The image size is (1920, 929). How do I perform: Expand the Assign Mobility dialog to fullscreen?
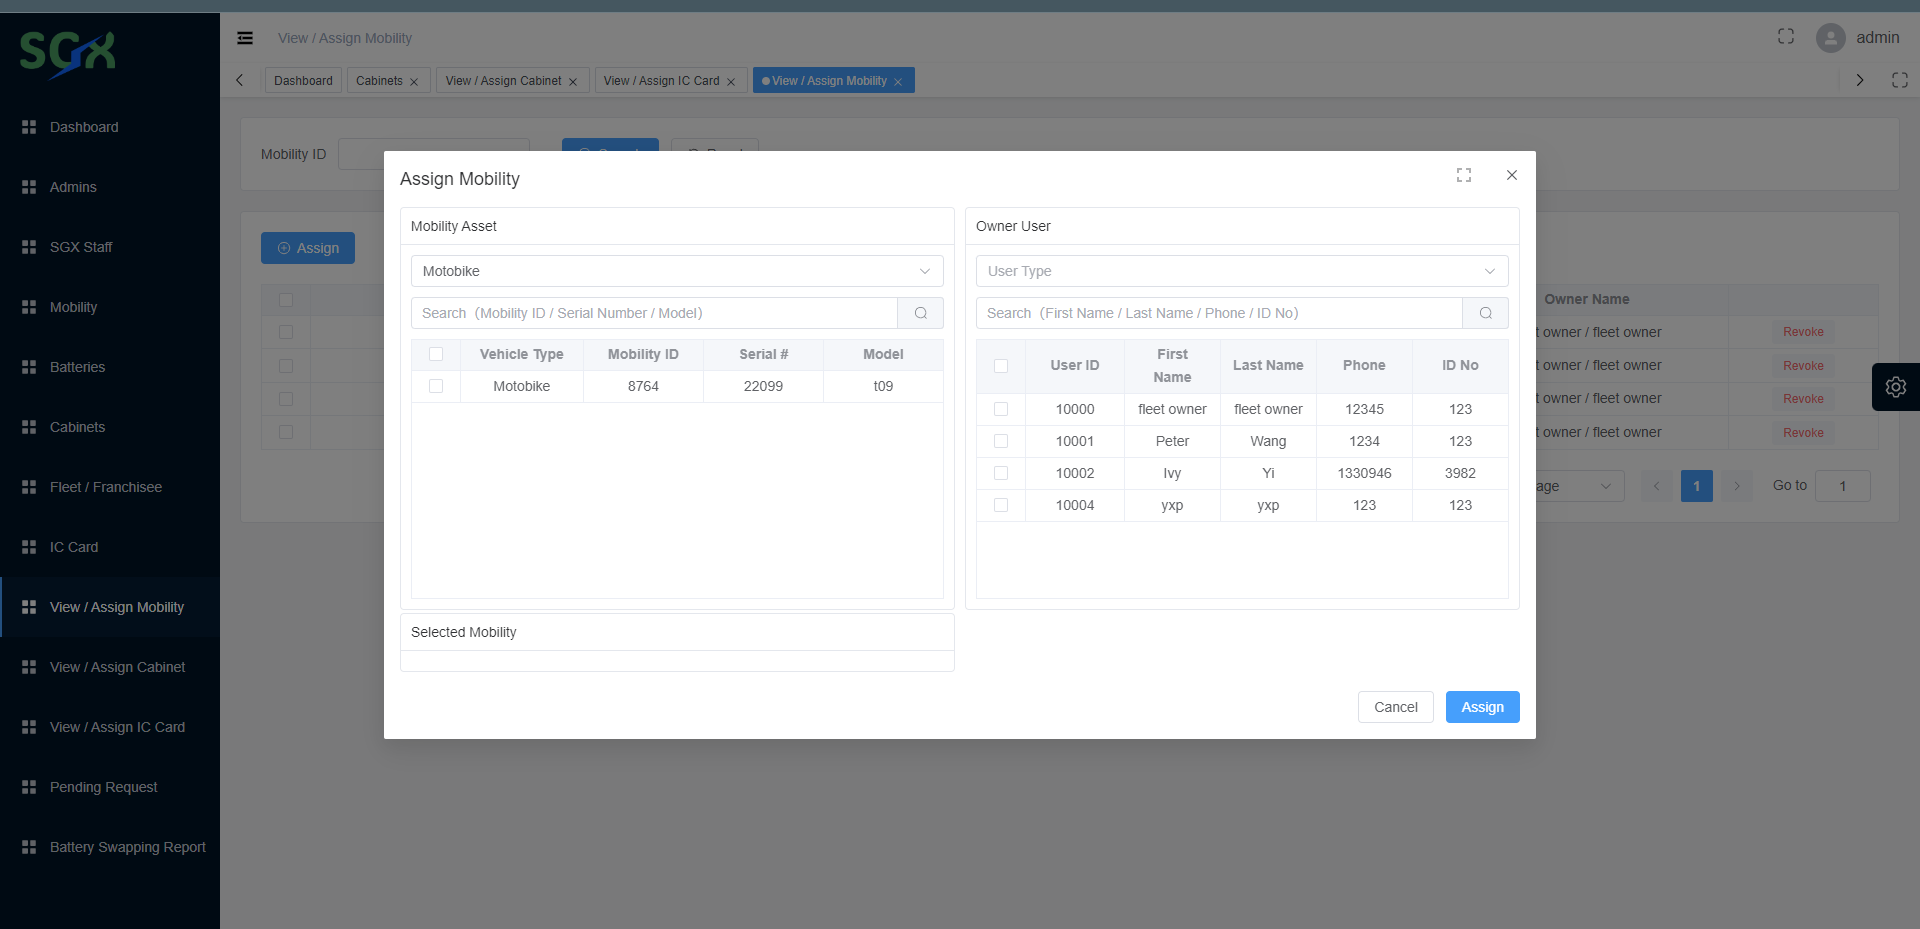(1464, 175)
